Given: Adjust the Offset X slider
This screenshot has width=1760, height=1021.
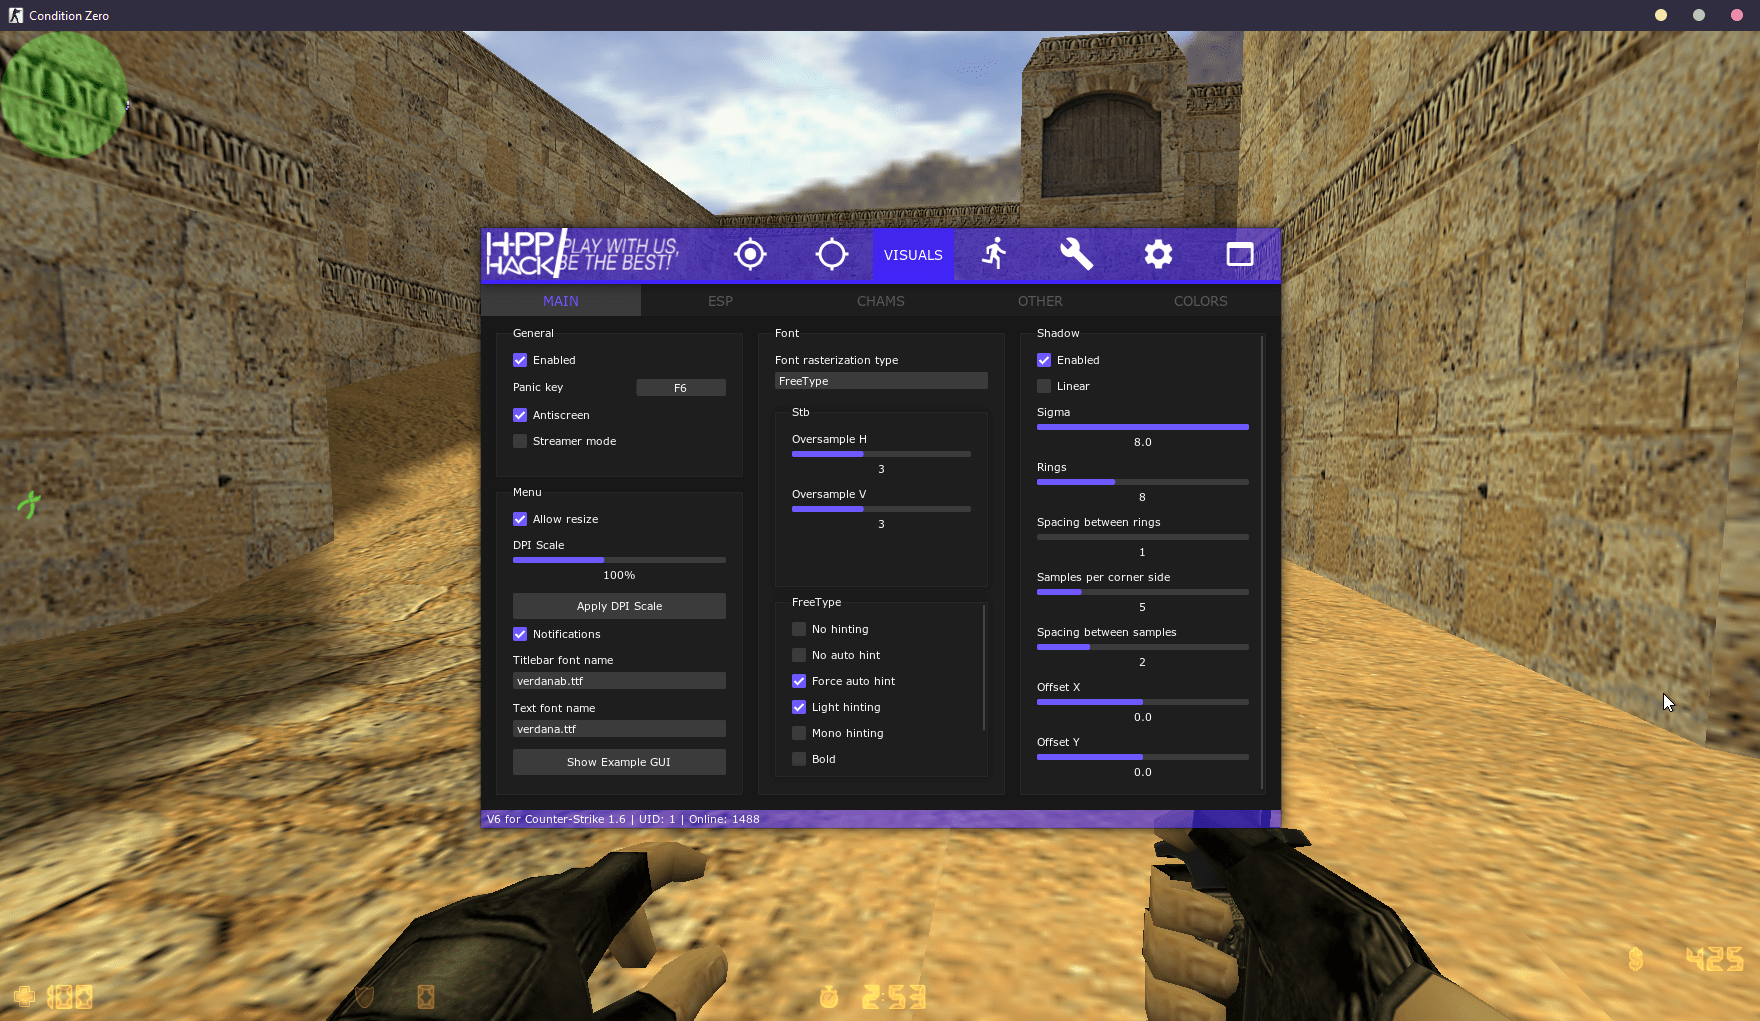Looking at the screenshot, I should 1143,702.
